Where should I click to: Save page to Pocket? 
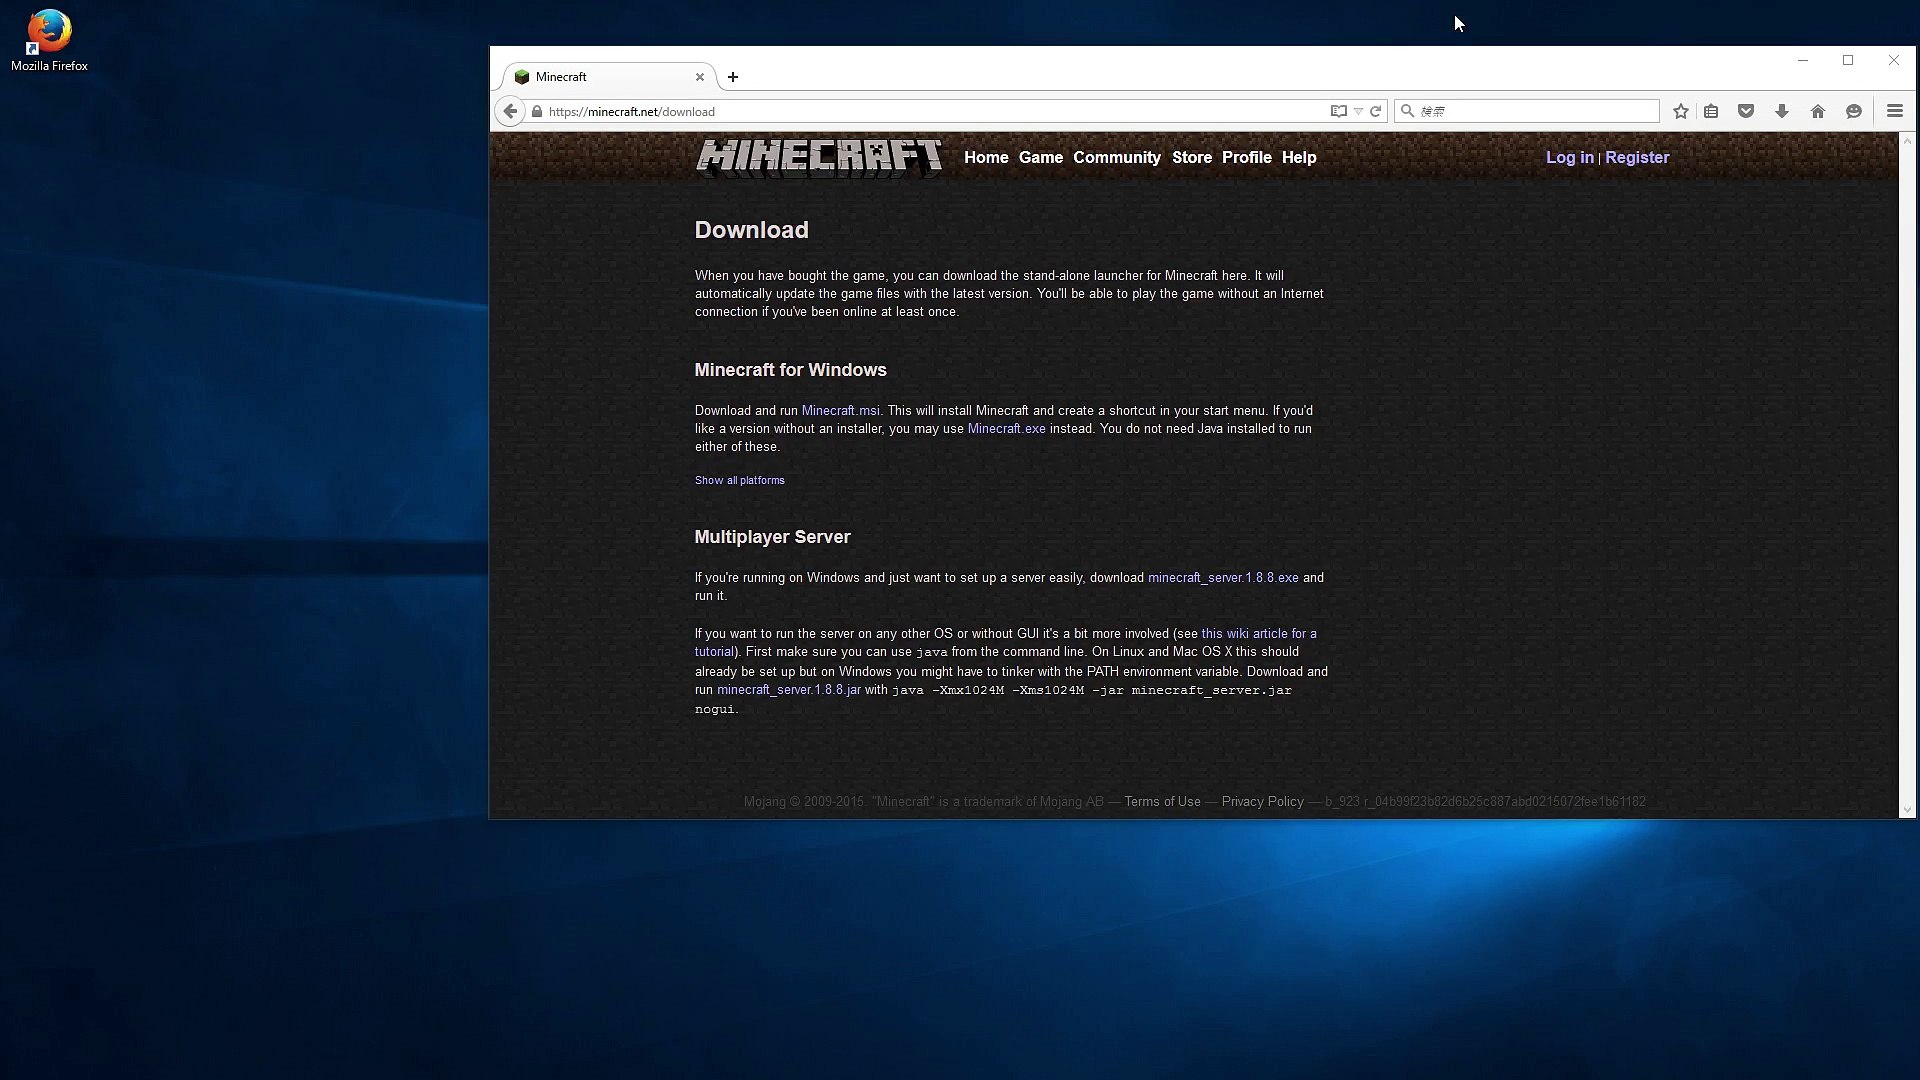pos(1746,111)
